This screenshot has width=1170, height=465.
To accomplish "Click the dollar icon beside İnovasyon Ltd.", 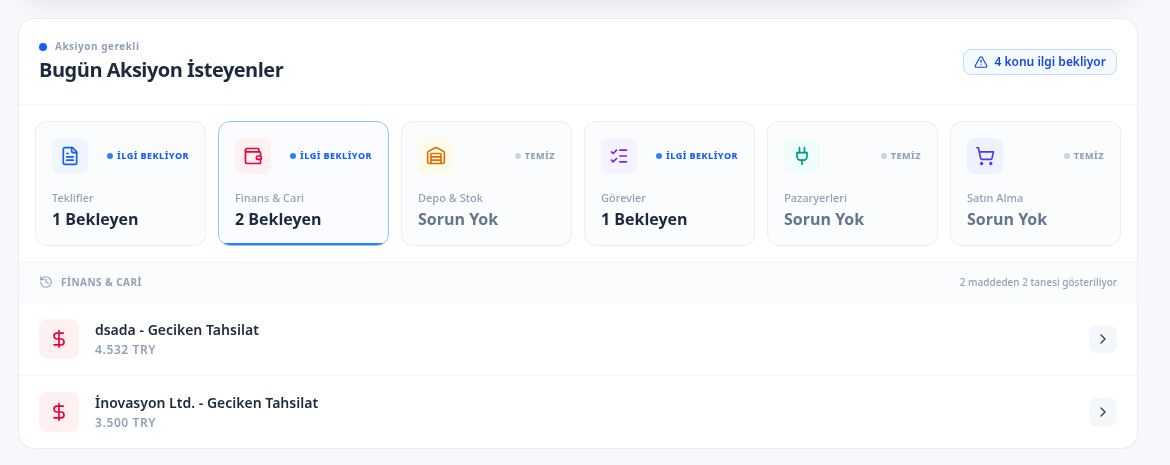I will click(59, 412).
